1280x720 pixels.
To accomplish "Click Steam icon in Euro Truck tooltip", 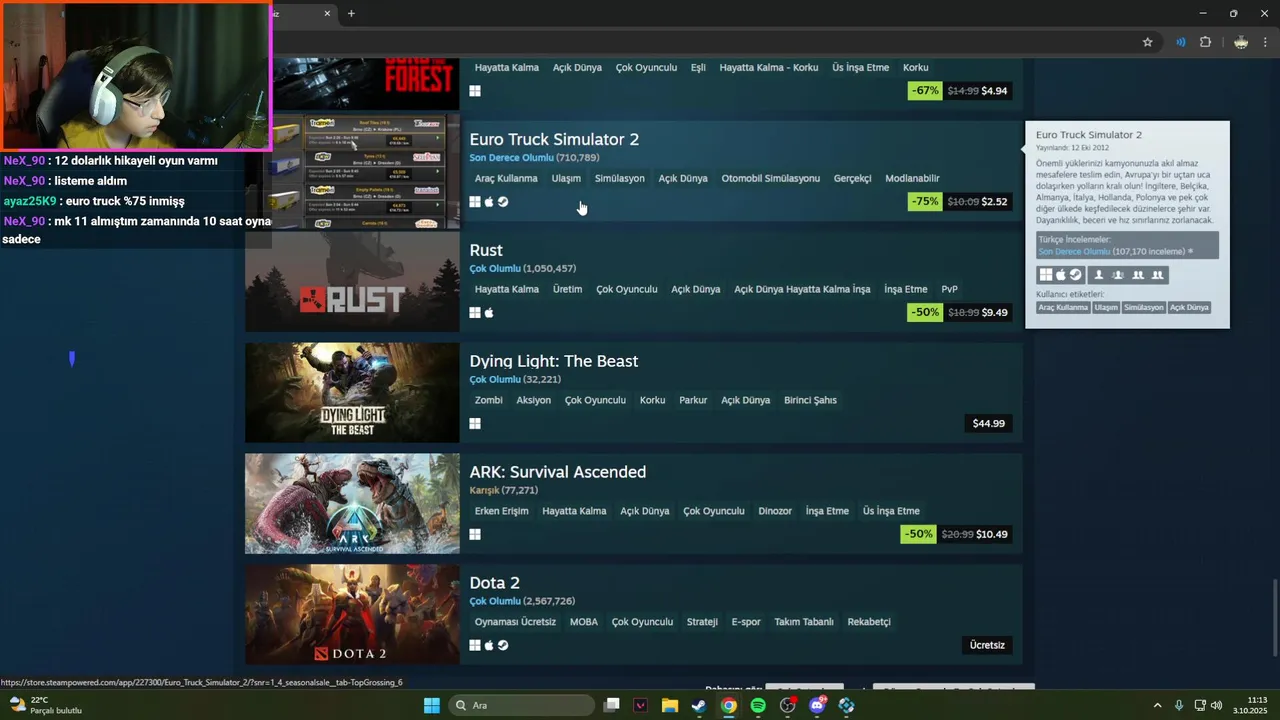I will pos(1076,275).
